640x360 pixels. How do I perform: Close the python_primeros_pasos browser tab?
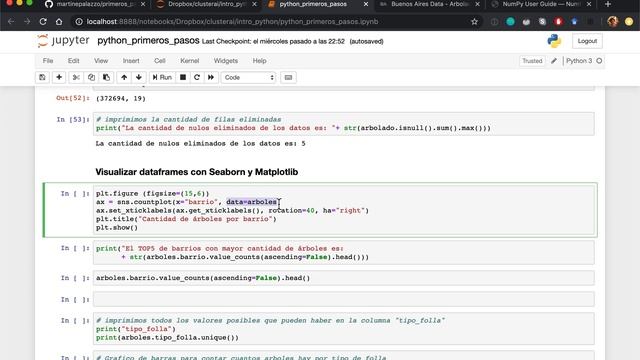point(366,4)
